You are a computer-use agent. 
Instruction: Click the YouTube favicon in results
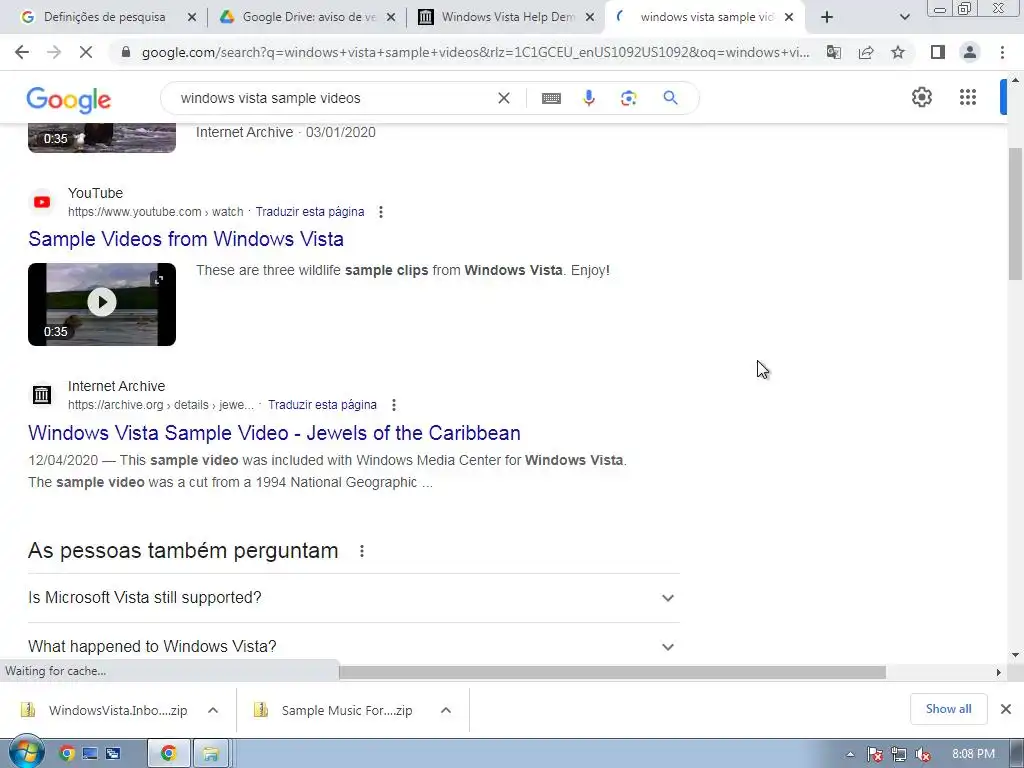click(42, 202)
